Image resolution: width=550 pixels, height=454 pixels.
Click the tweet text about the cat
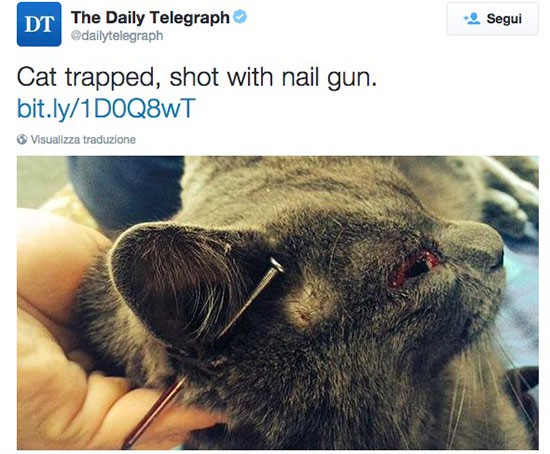197,77
